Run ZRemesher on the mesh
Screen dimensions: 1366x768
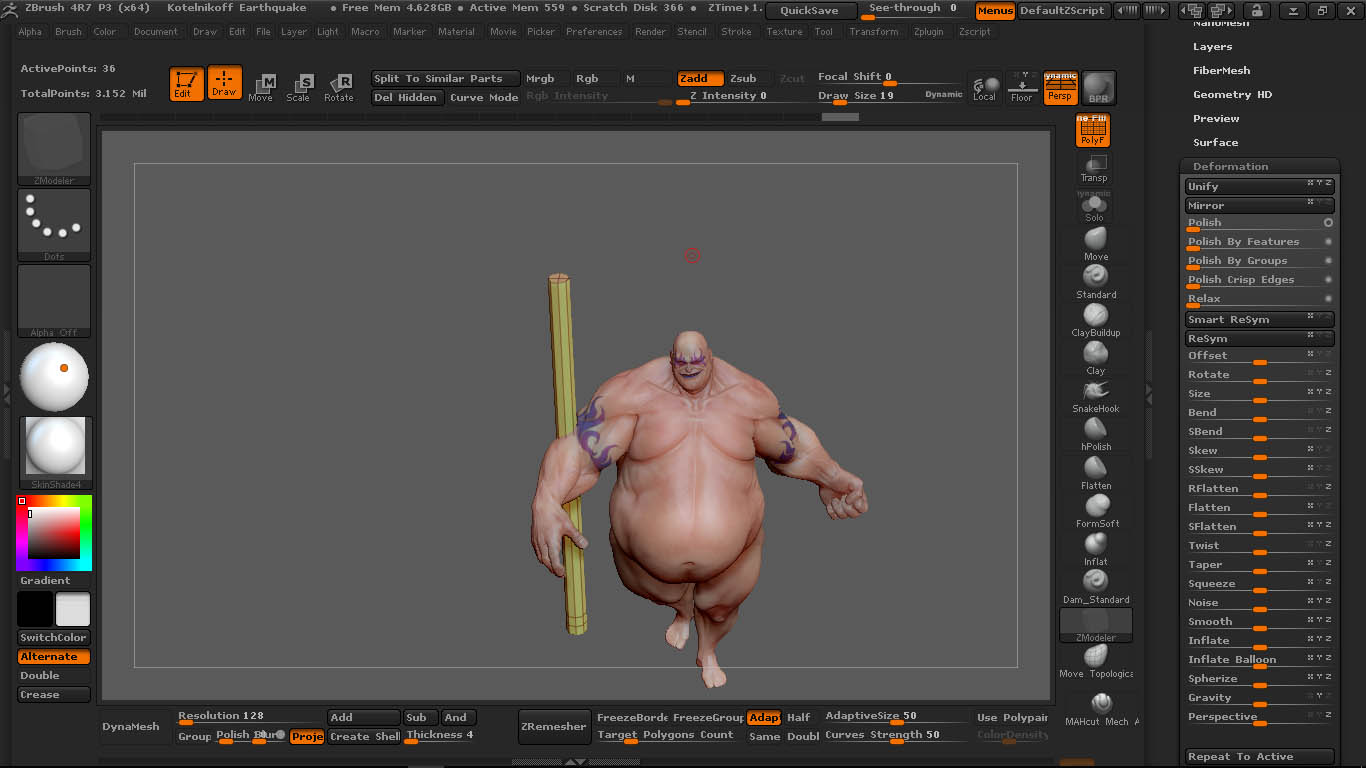pos(554,727)
